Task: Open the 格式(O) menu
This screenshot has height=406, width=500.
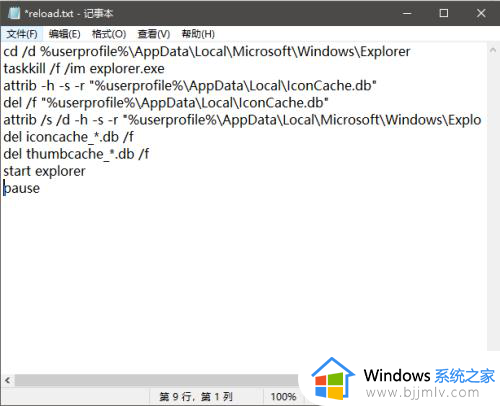Action: point(109,34)
